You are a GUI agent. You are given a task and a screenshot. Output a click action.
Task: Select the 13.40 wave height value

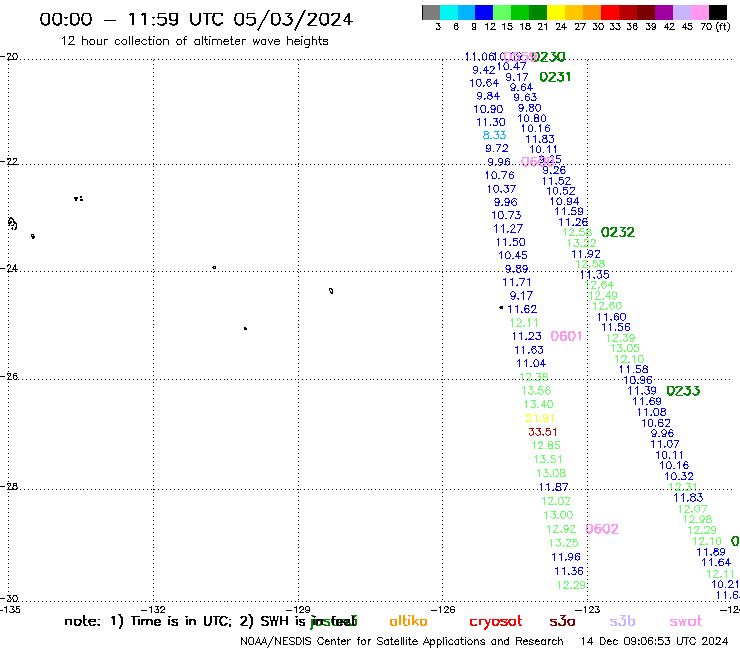538,405
